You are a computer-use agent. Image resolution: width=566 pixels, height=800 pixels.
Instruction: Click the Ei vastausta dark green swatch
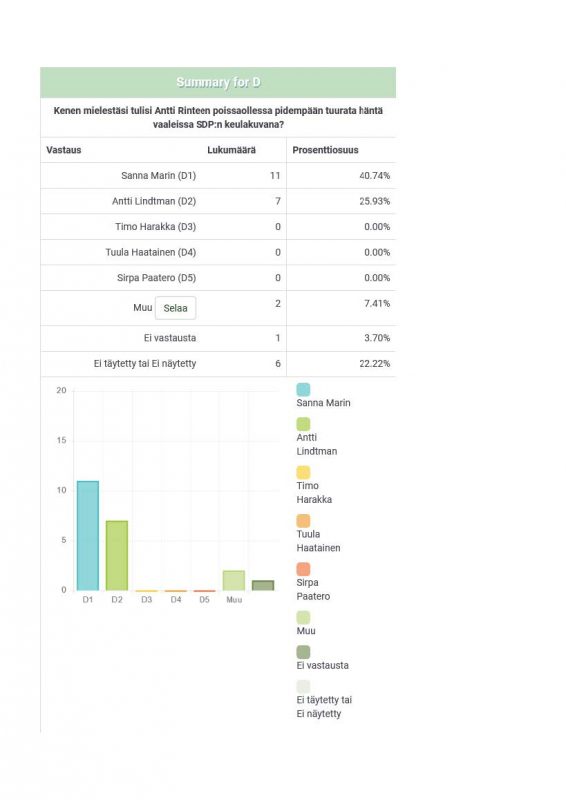coord(303,652)
